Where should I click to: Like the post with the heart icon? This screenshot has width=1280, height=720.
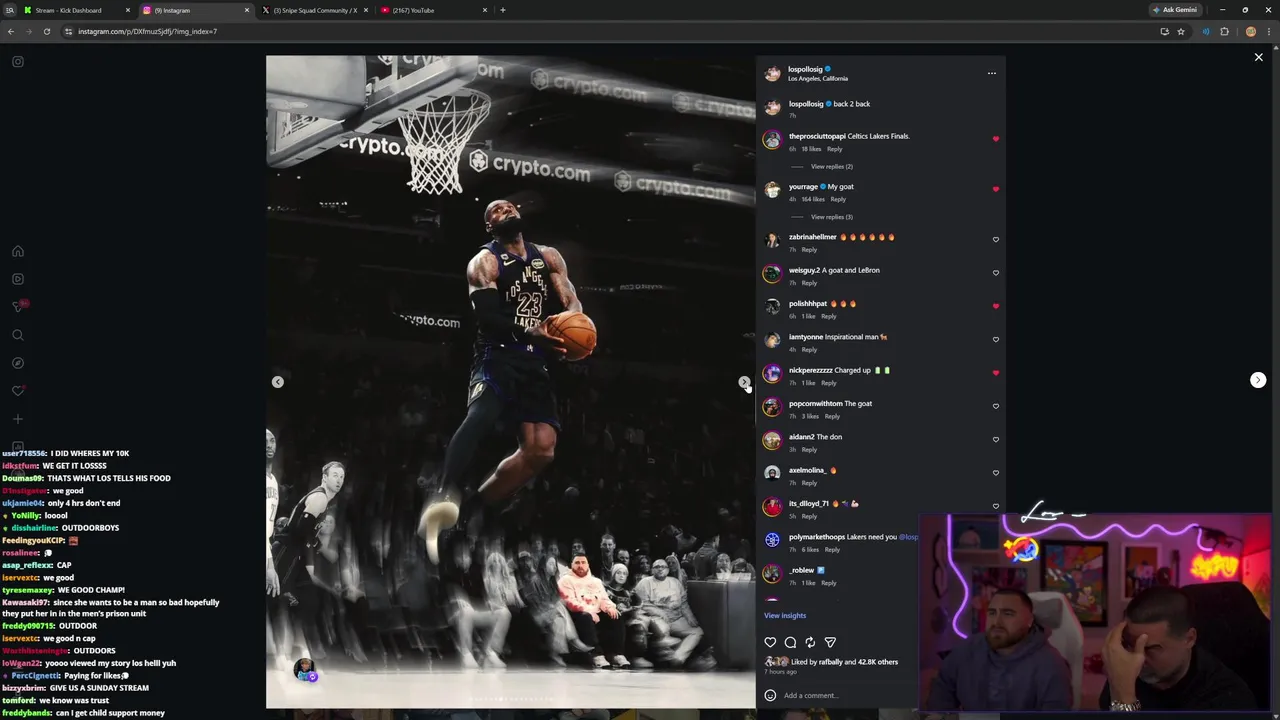[x=770, y=642]
